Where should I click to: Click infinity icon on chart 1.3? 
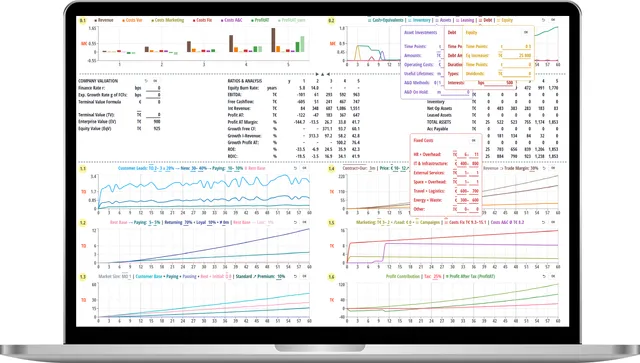coord(304,276)
